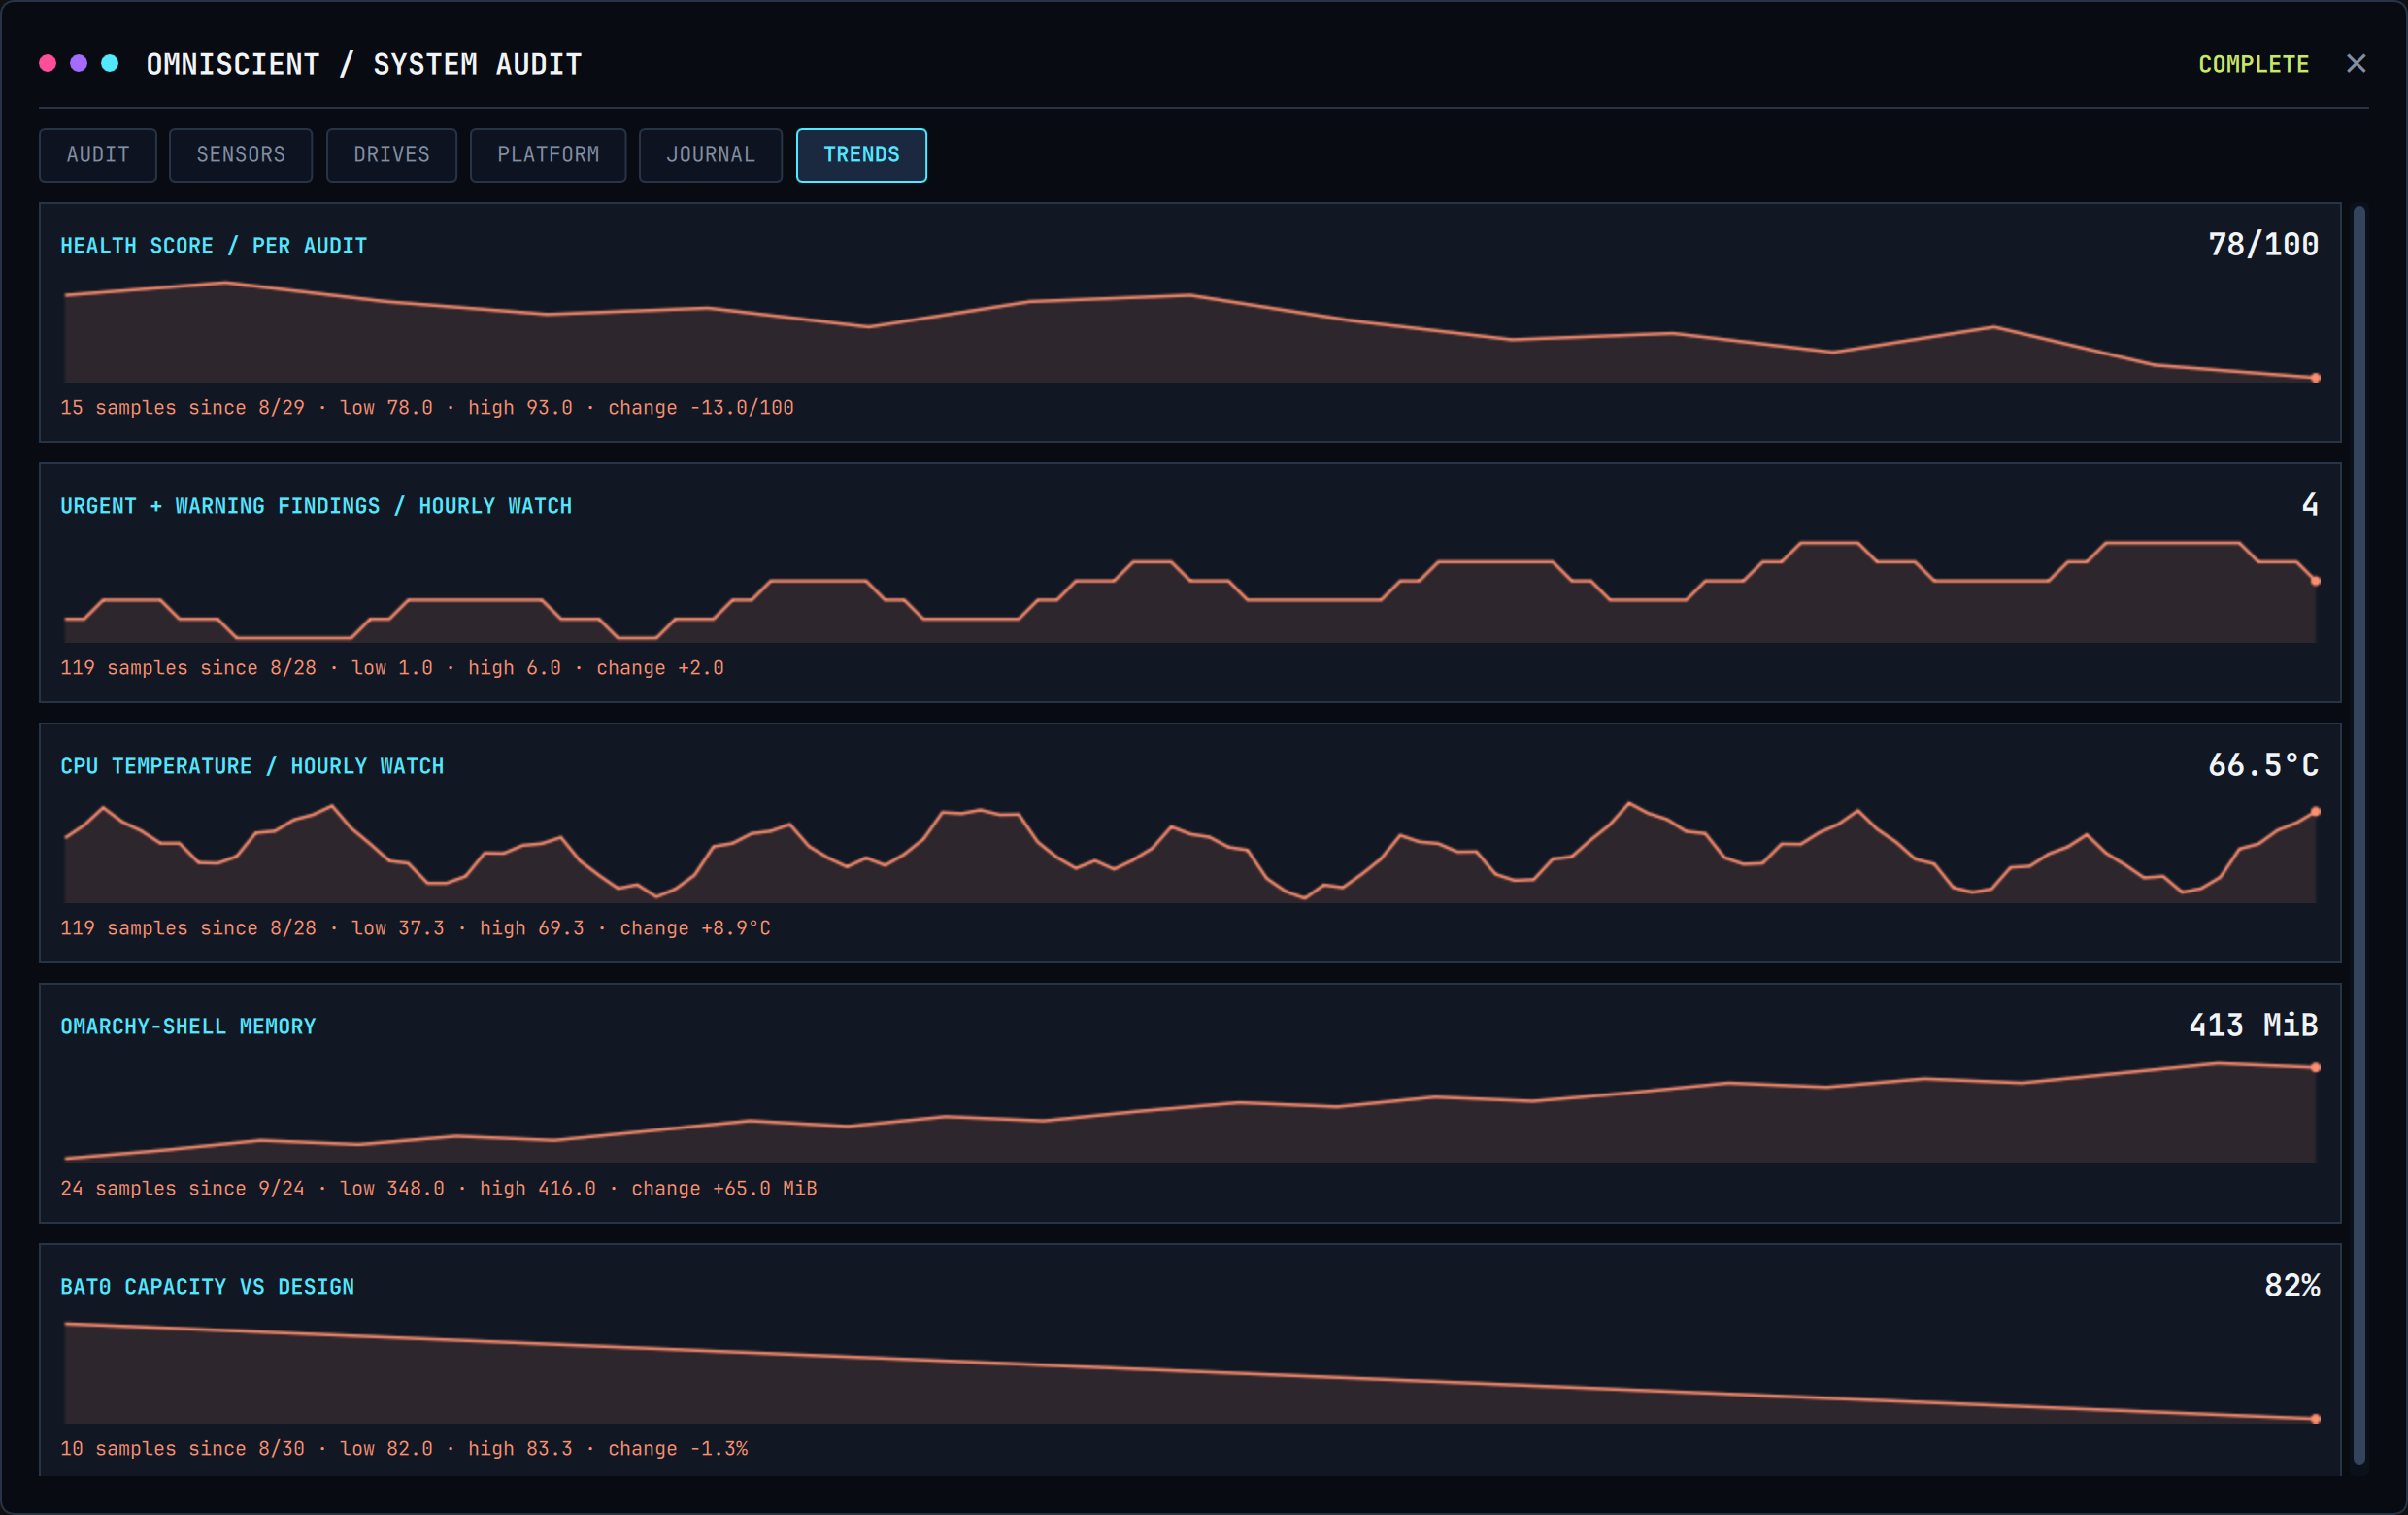
Task: Open the DRIVES tab
Action: [x=391, y=155]
